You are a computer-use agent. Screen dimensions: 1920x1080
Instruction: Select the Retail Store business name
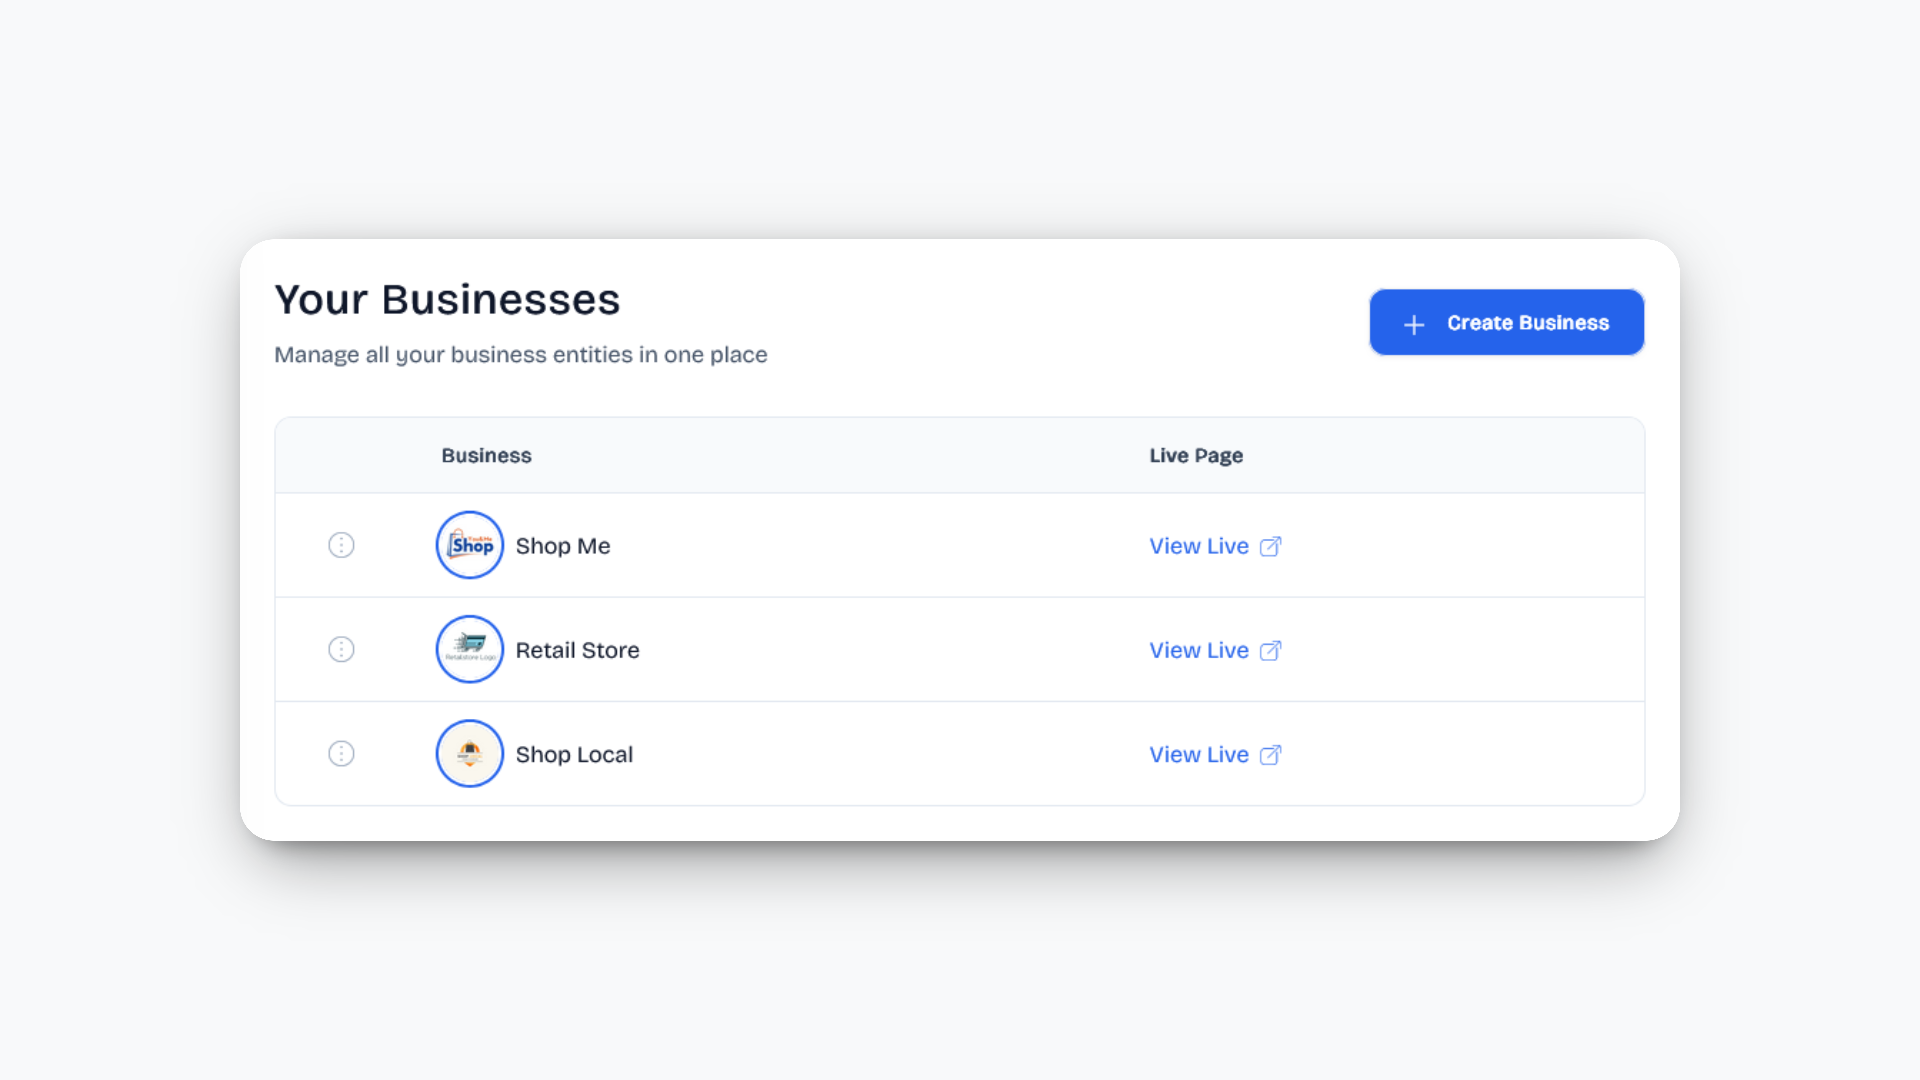point(577,650)
